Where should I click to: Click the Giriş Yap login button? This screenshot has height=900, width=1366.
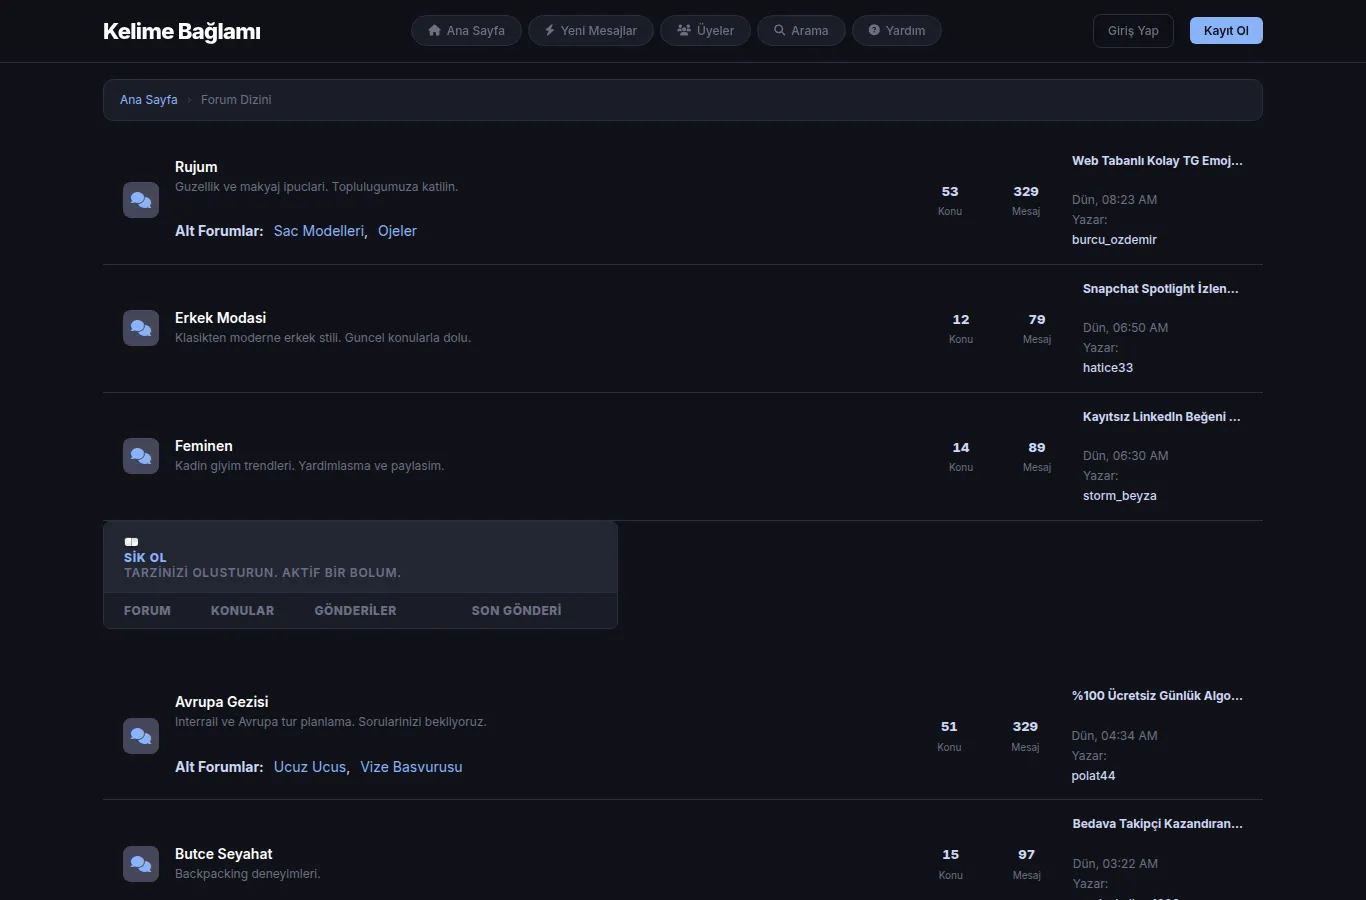pos(1133,31)
